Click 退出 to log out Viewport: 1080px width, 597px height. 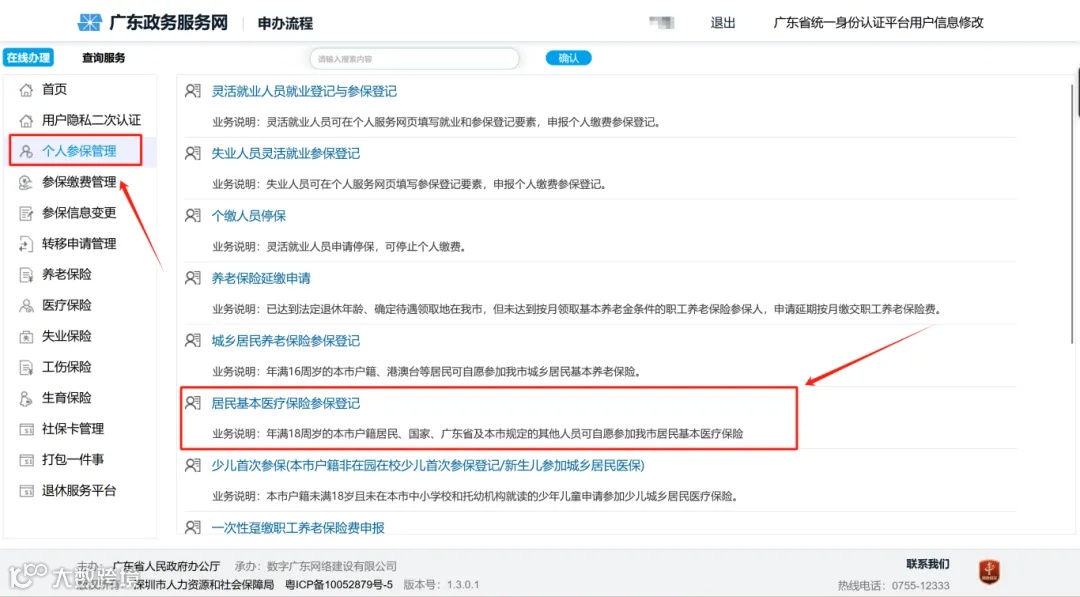(723, 22)
